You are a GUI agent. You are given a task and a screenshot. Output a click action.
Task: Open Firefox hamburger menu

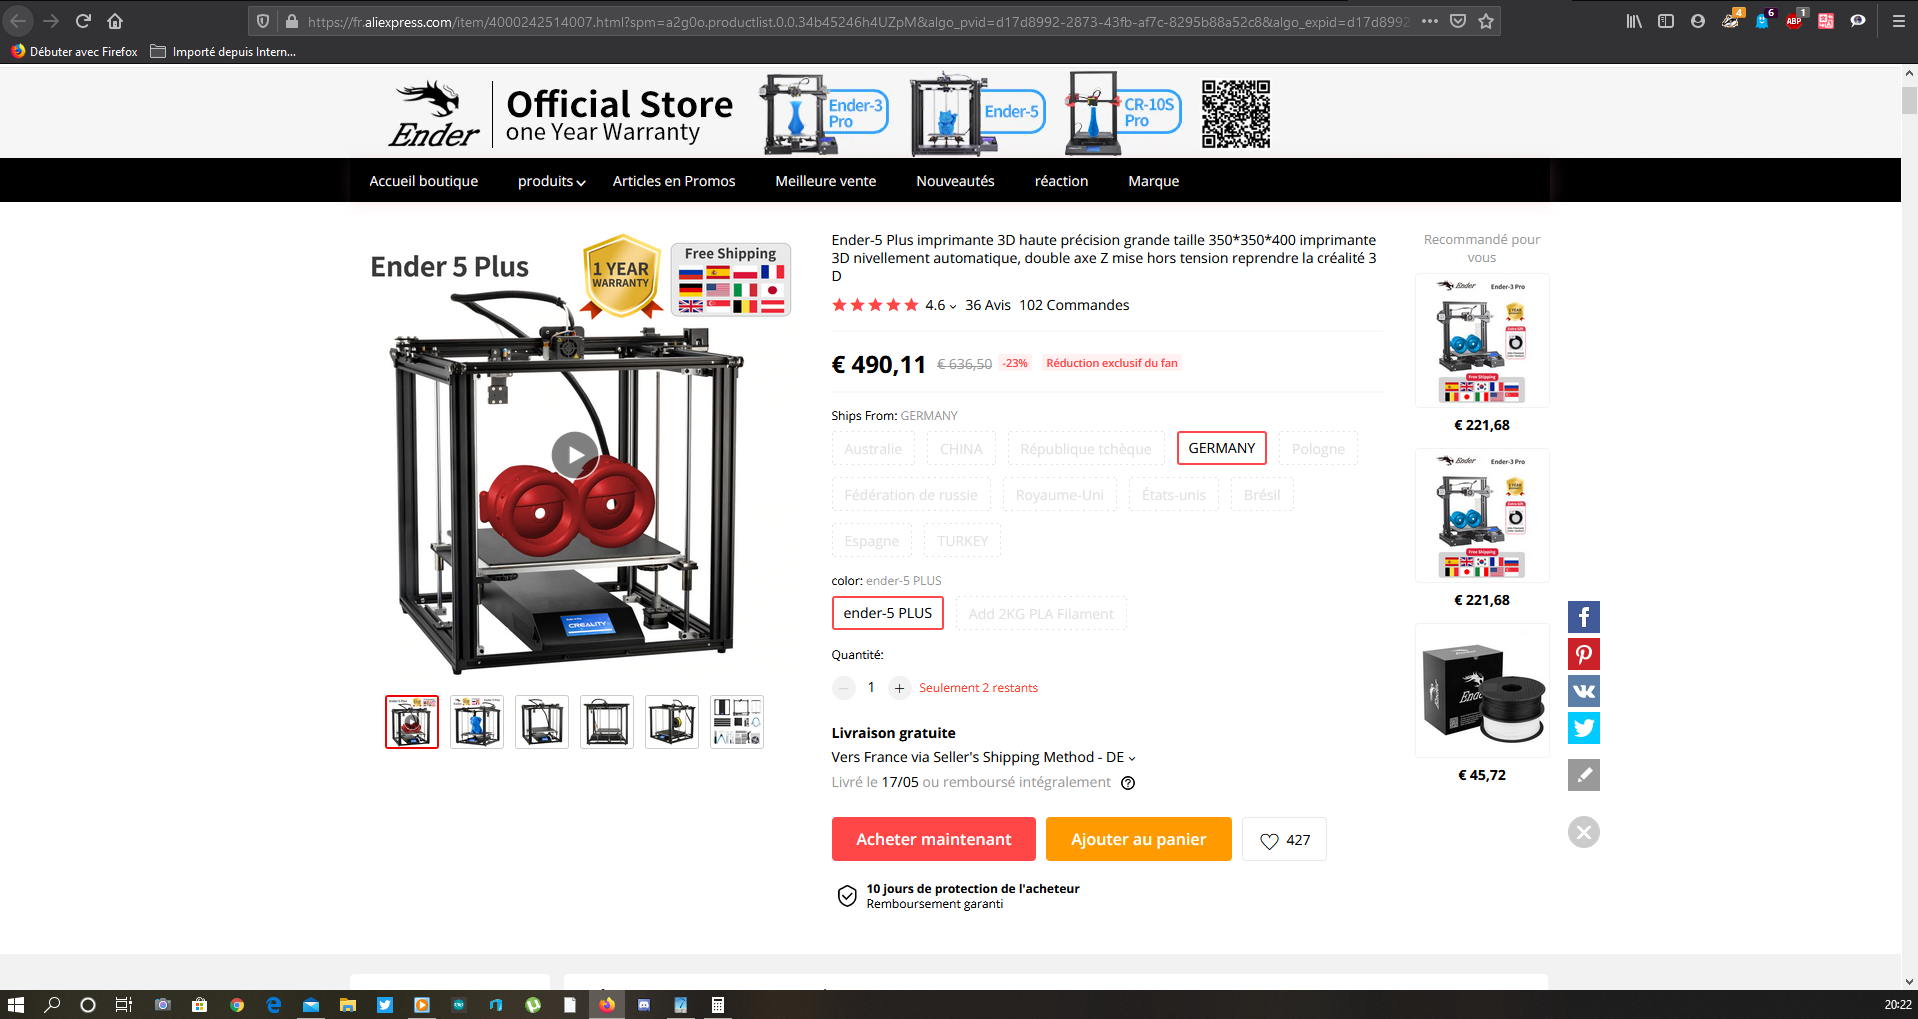tap(1898, 21)
